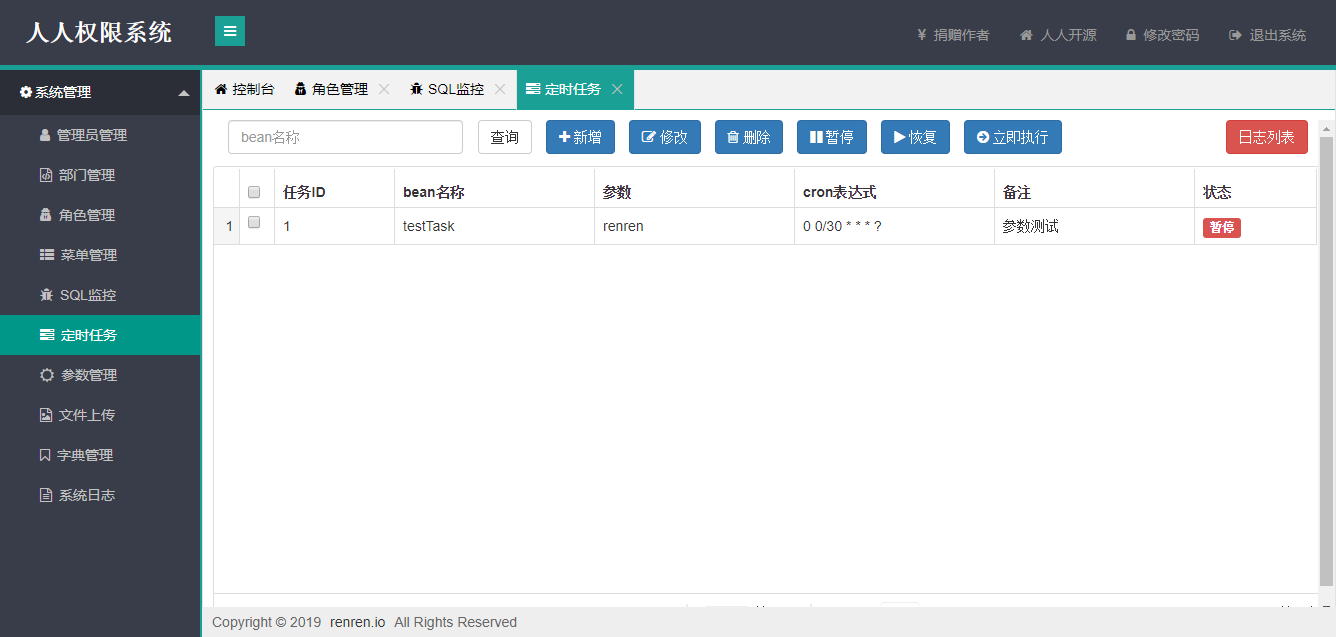Click the 立即执行 button
This screenshot has height=637, width=1336.
[x=1013, y=137]
